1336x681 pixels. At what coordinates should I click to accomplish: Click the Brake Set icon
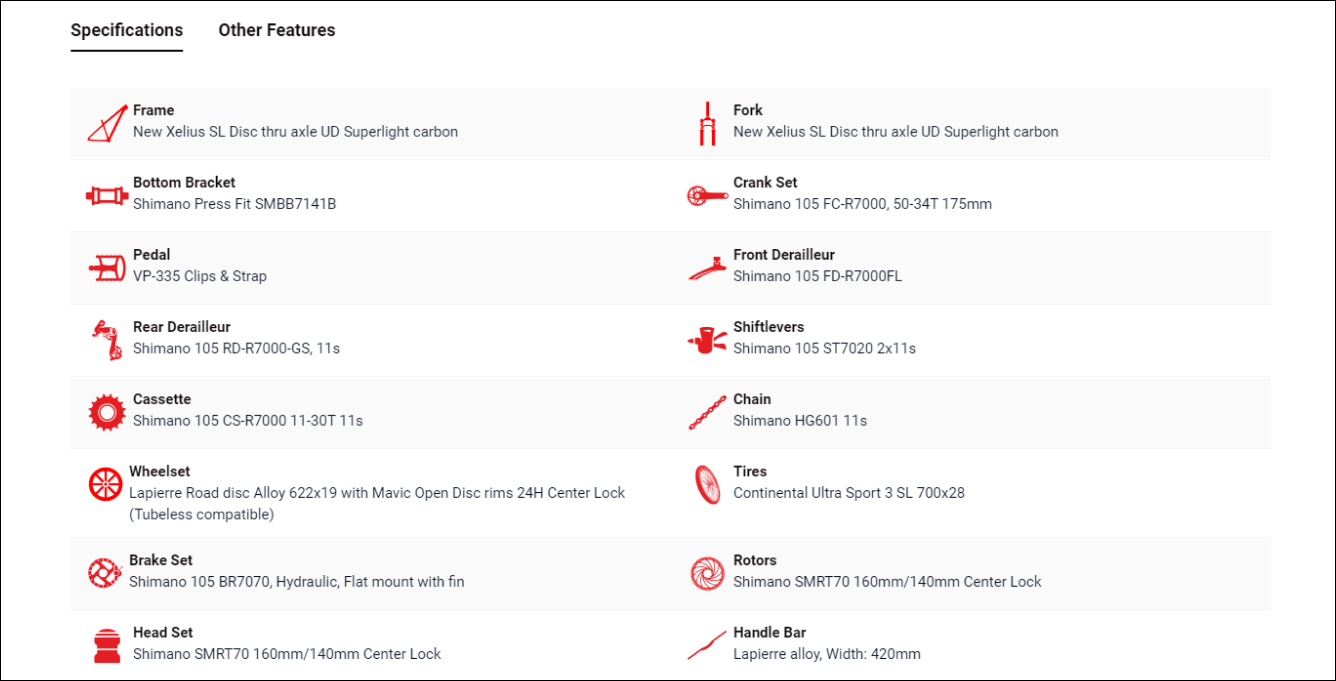click(104, 573)
